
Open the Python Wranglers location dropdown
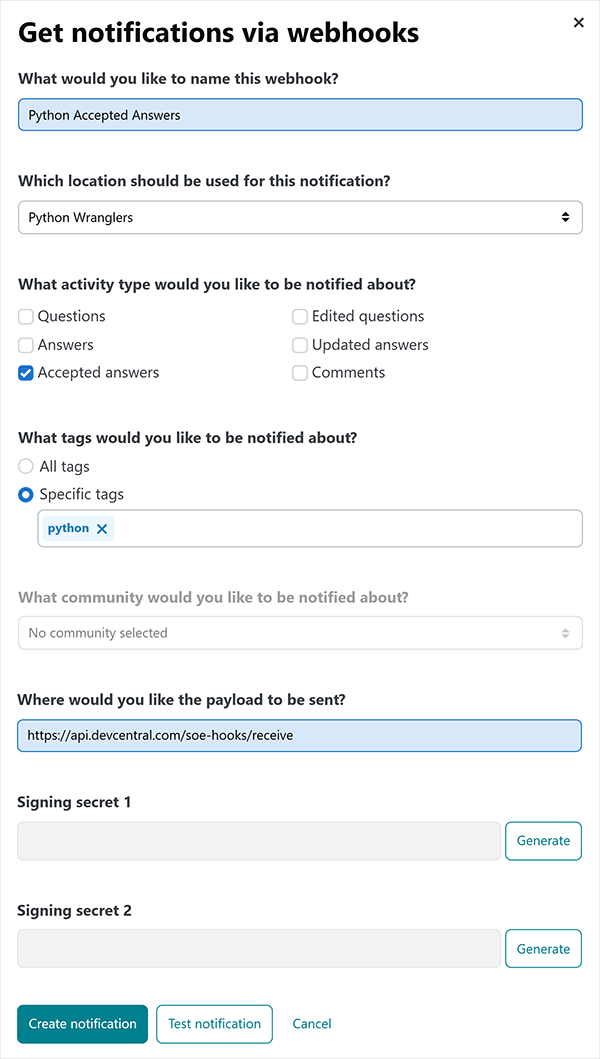tap(300, 217)
